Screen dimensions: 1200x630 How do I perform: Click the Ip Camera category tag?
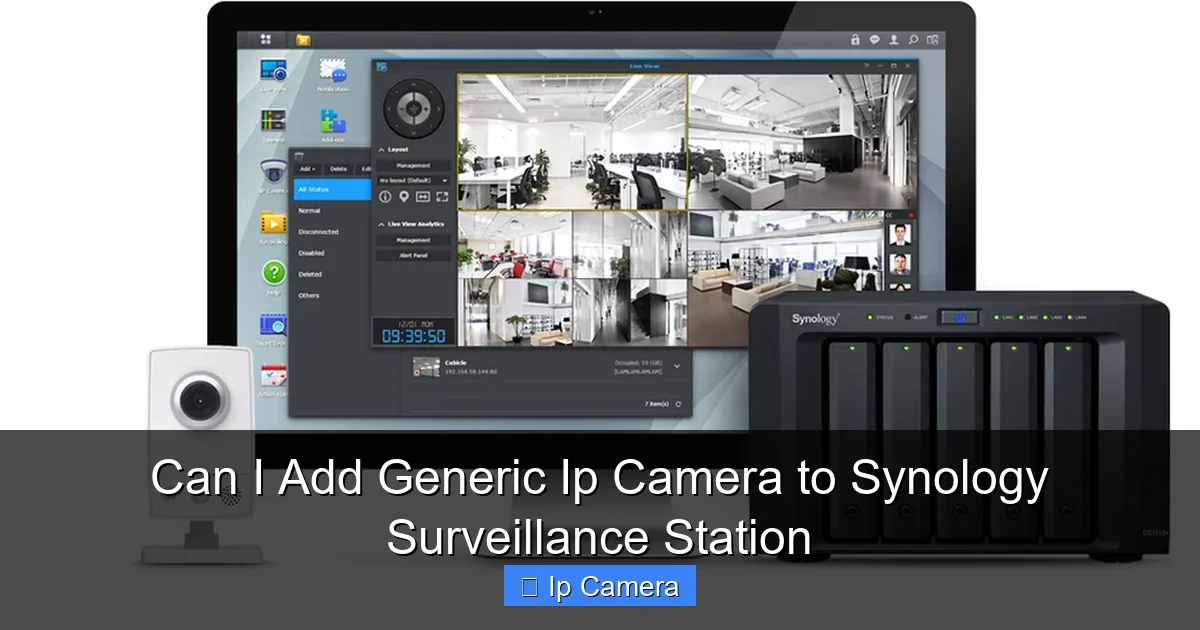click(x=600, y=587)
